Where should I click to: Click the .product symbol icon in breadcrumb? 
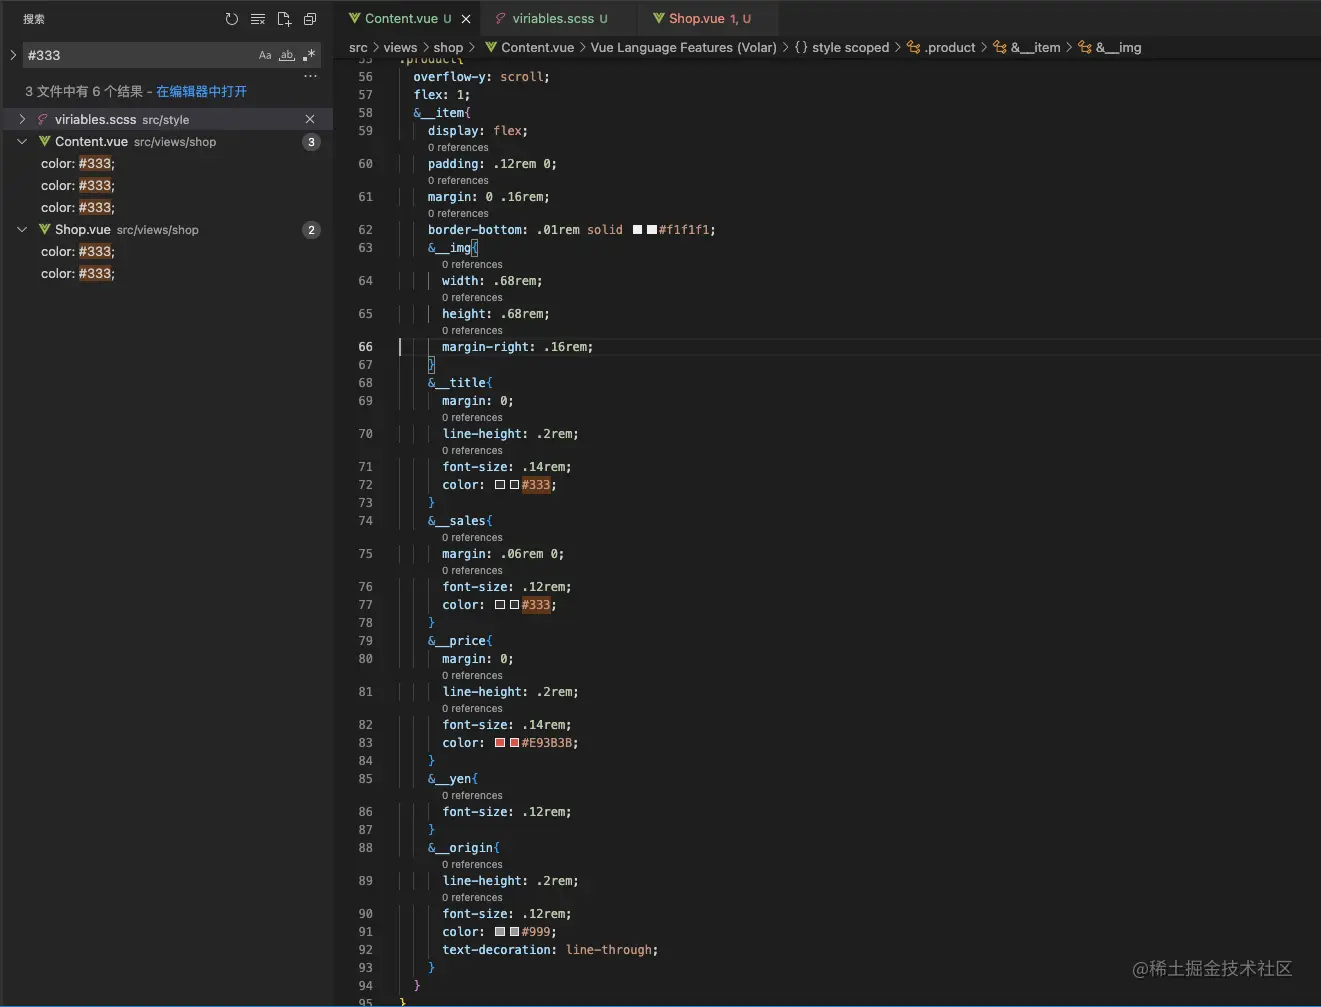(913, 47)
